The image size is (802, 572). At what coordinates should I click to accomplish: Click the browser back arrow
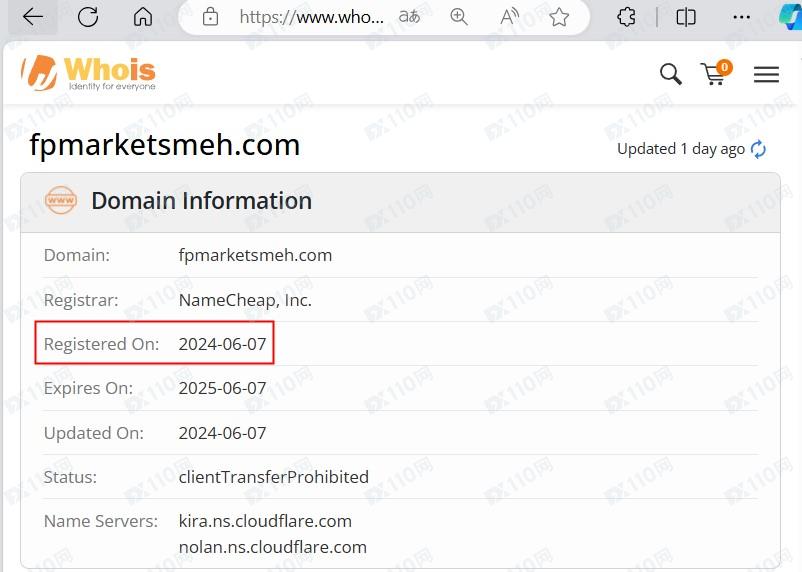pyautogui.click(x=33, y=17)
